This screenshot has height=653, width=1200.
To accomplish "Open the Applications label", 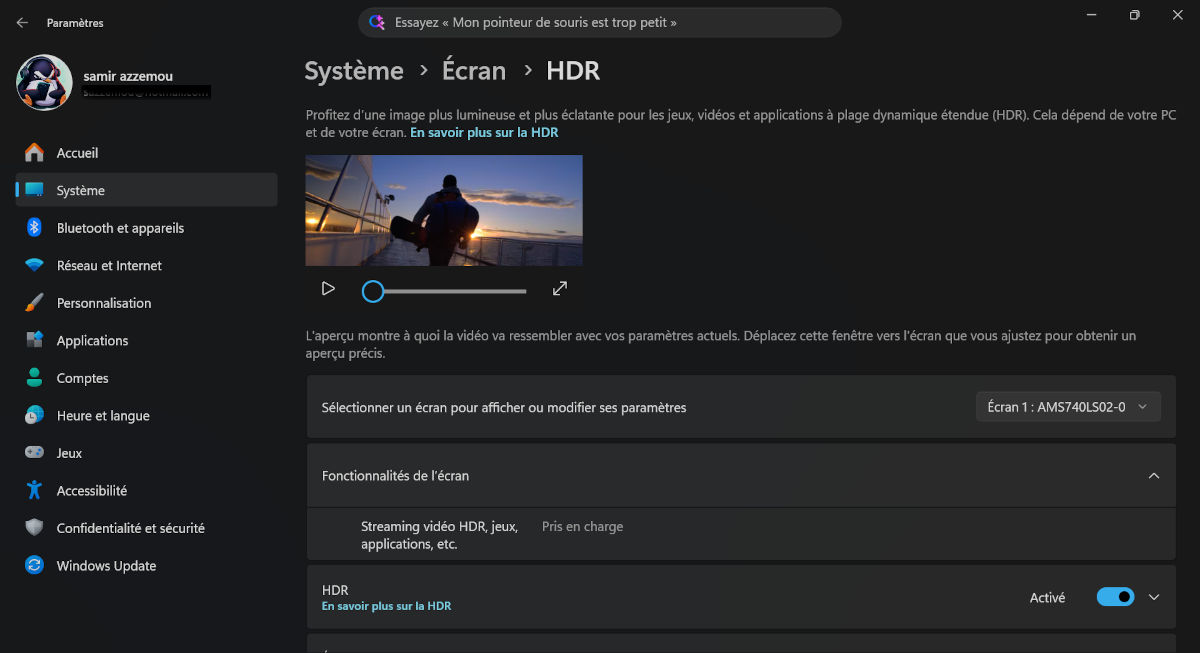I will click(x=92, y=340).
